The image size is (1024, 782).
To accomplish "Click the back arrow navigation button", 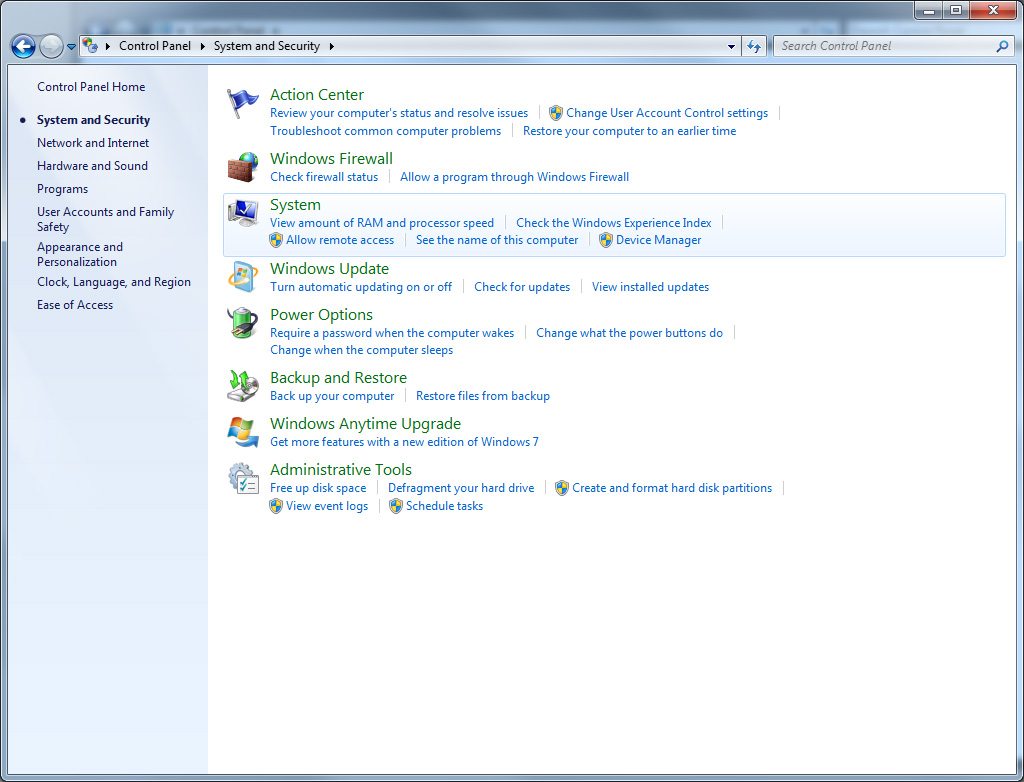I will (24, 46).
